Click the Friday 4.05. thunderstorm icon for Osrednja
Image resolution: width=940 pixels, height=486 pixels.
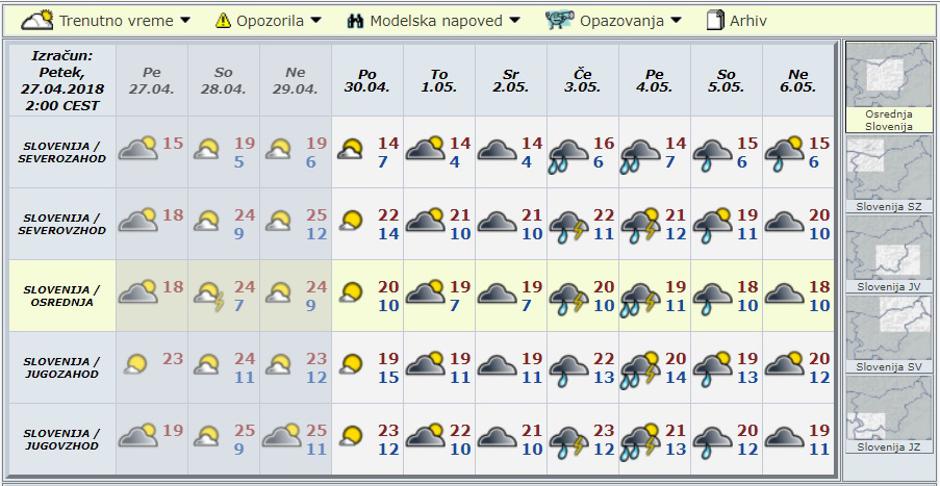point(640,296)
